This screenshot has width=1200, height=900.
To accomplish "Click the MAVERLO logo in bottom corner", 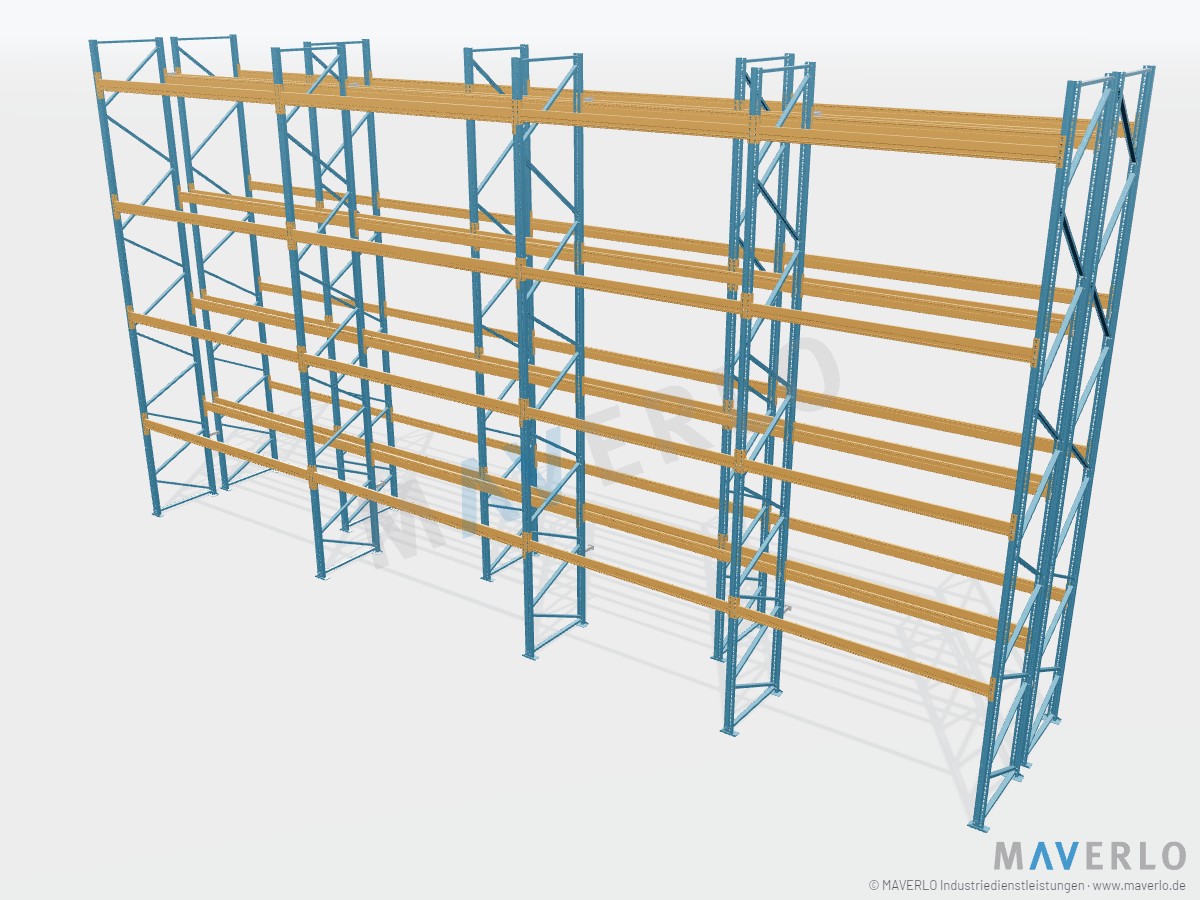I will (x=1089, y=856).
